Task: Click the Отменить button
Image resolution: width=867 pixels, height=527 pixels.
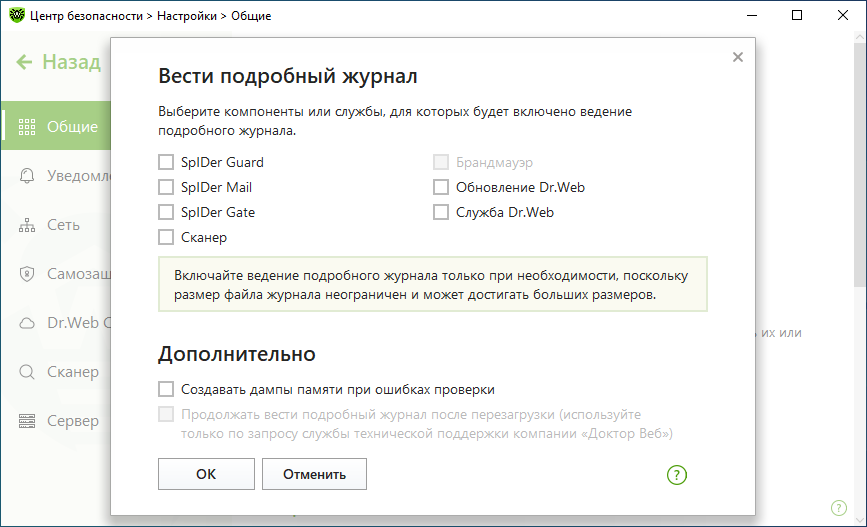Action: click(314, 474)
